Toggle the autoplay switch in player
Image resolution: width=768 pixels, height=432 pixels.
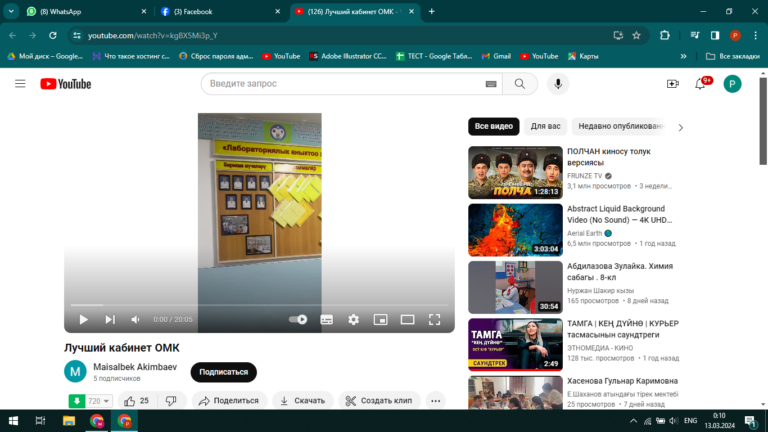tap(298, 319)
